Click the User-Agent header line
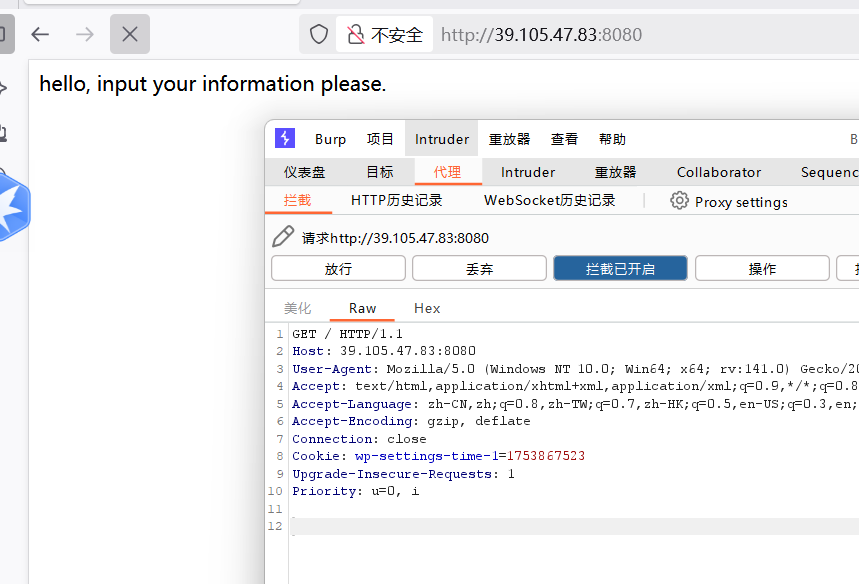 click(575, 369)
